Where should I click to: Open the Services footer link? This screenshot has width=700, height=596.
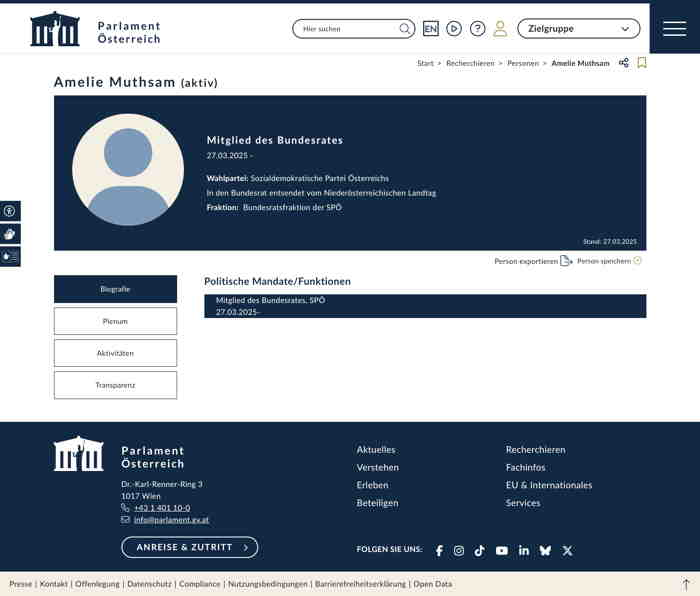coord(523,503)
